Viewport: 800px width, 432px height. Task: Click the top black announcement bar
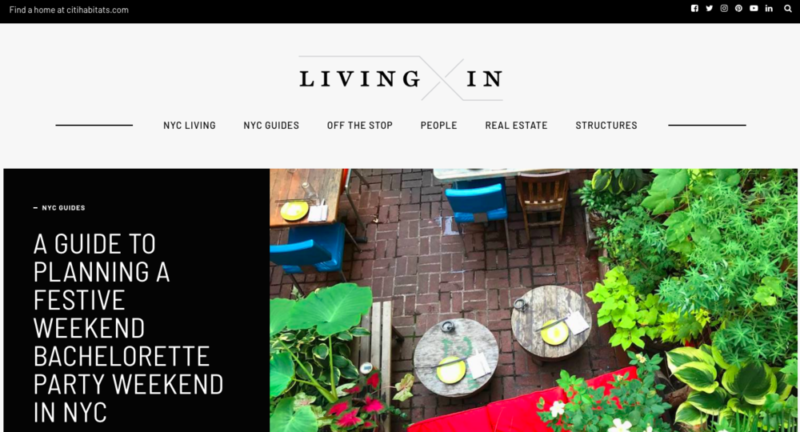tap(400, 11)
